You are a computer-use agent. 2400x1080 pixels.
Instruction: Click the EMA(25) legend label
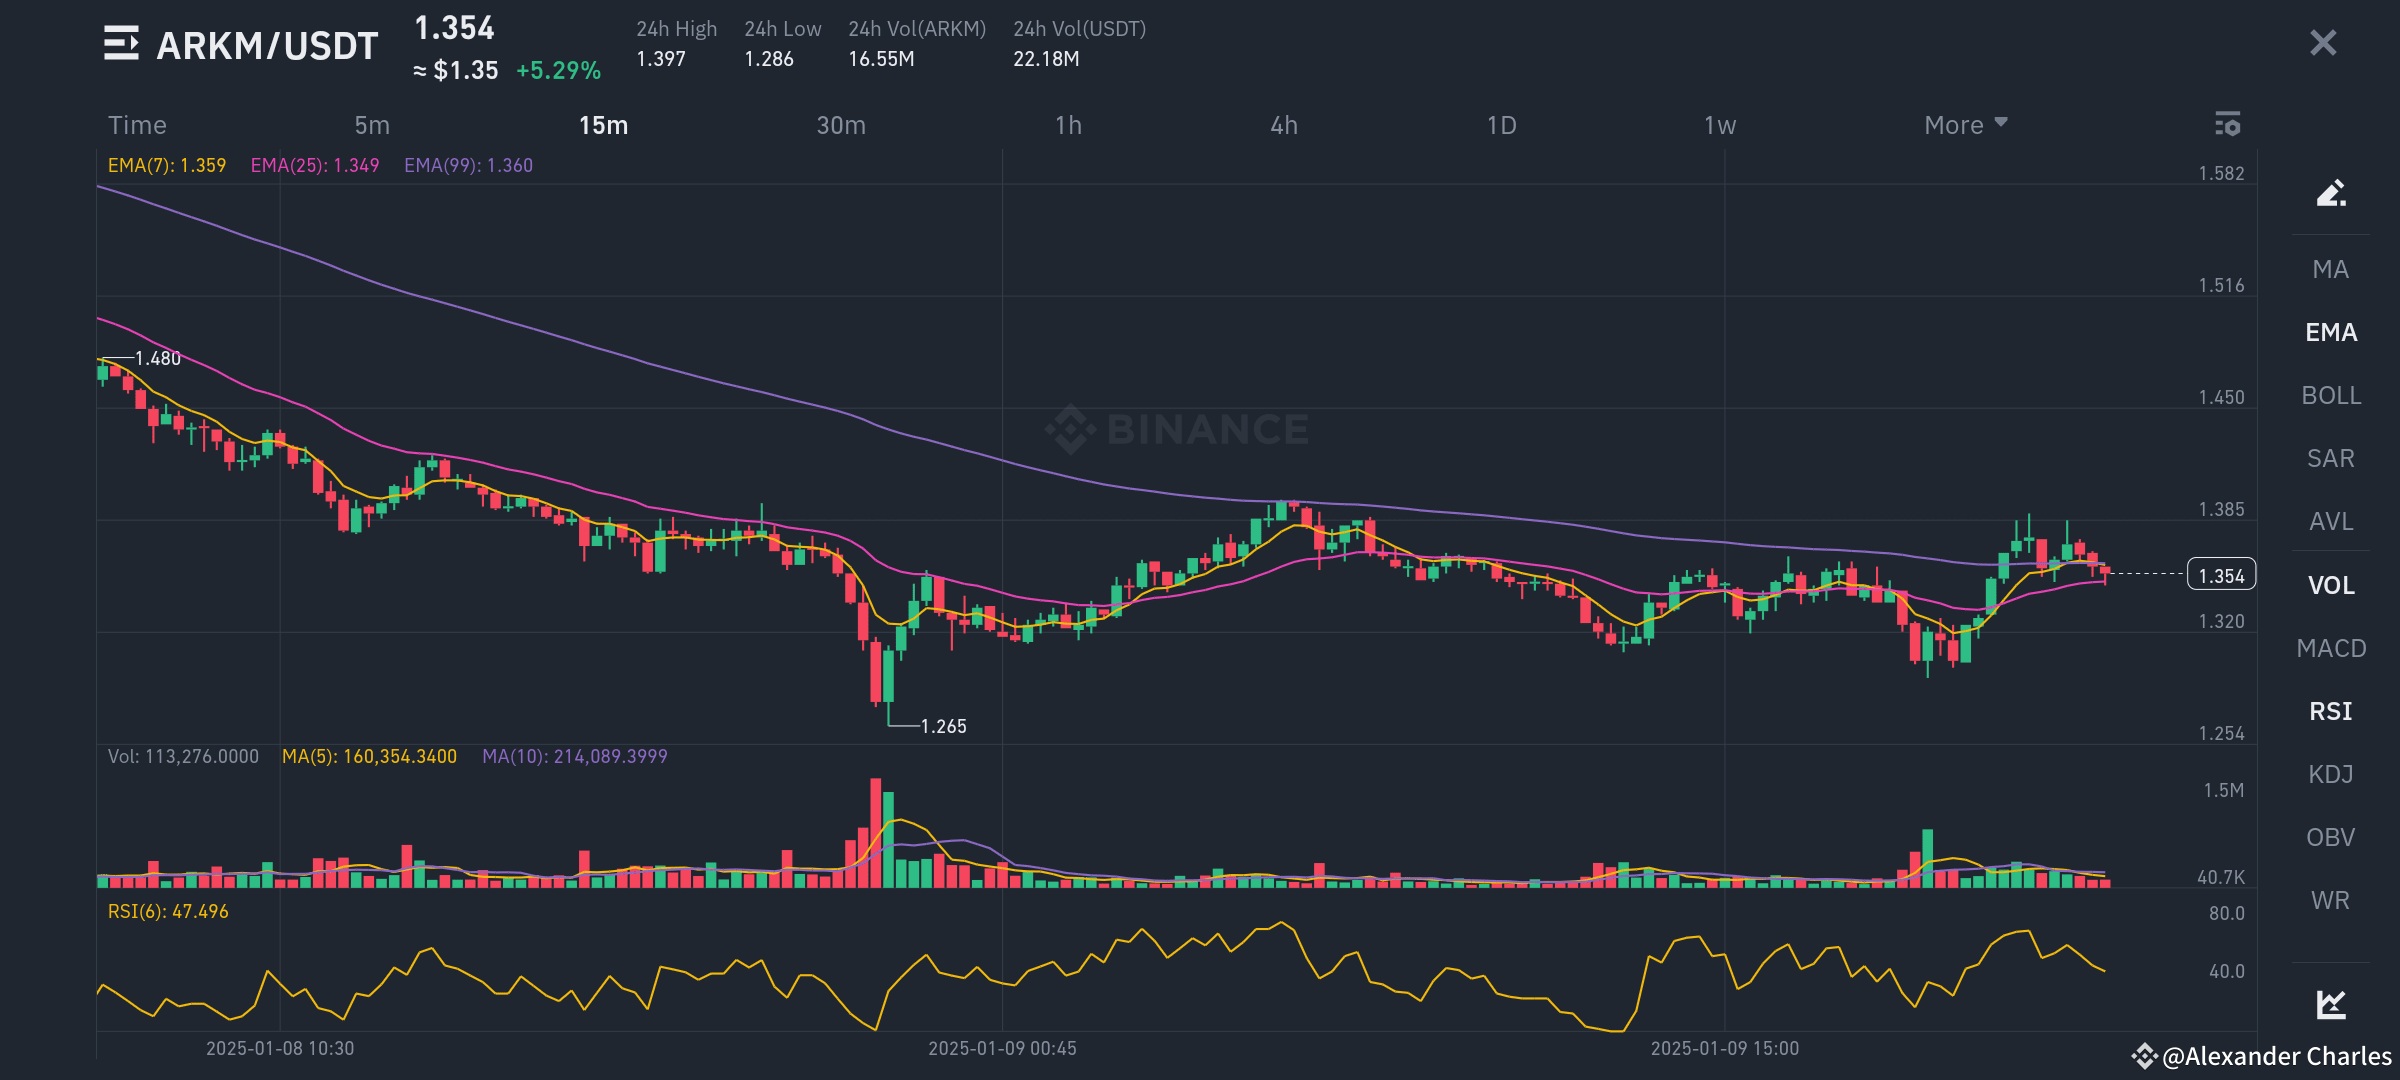coord(313,165)
